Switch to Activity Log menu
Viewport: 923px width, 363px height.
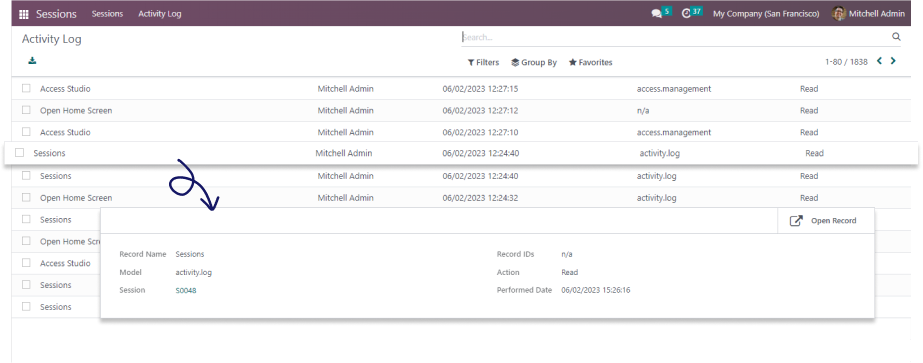click(160, 14)
